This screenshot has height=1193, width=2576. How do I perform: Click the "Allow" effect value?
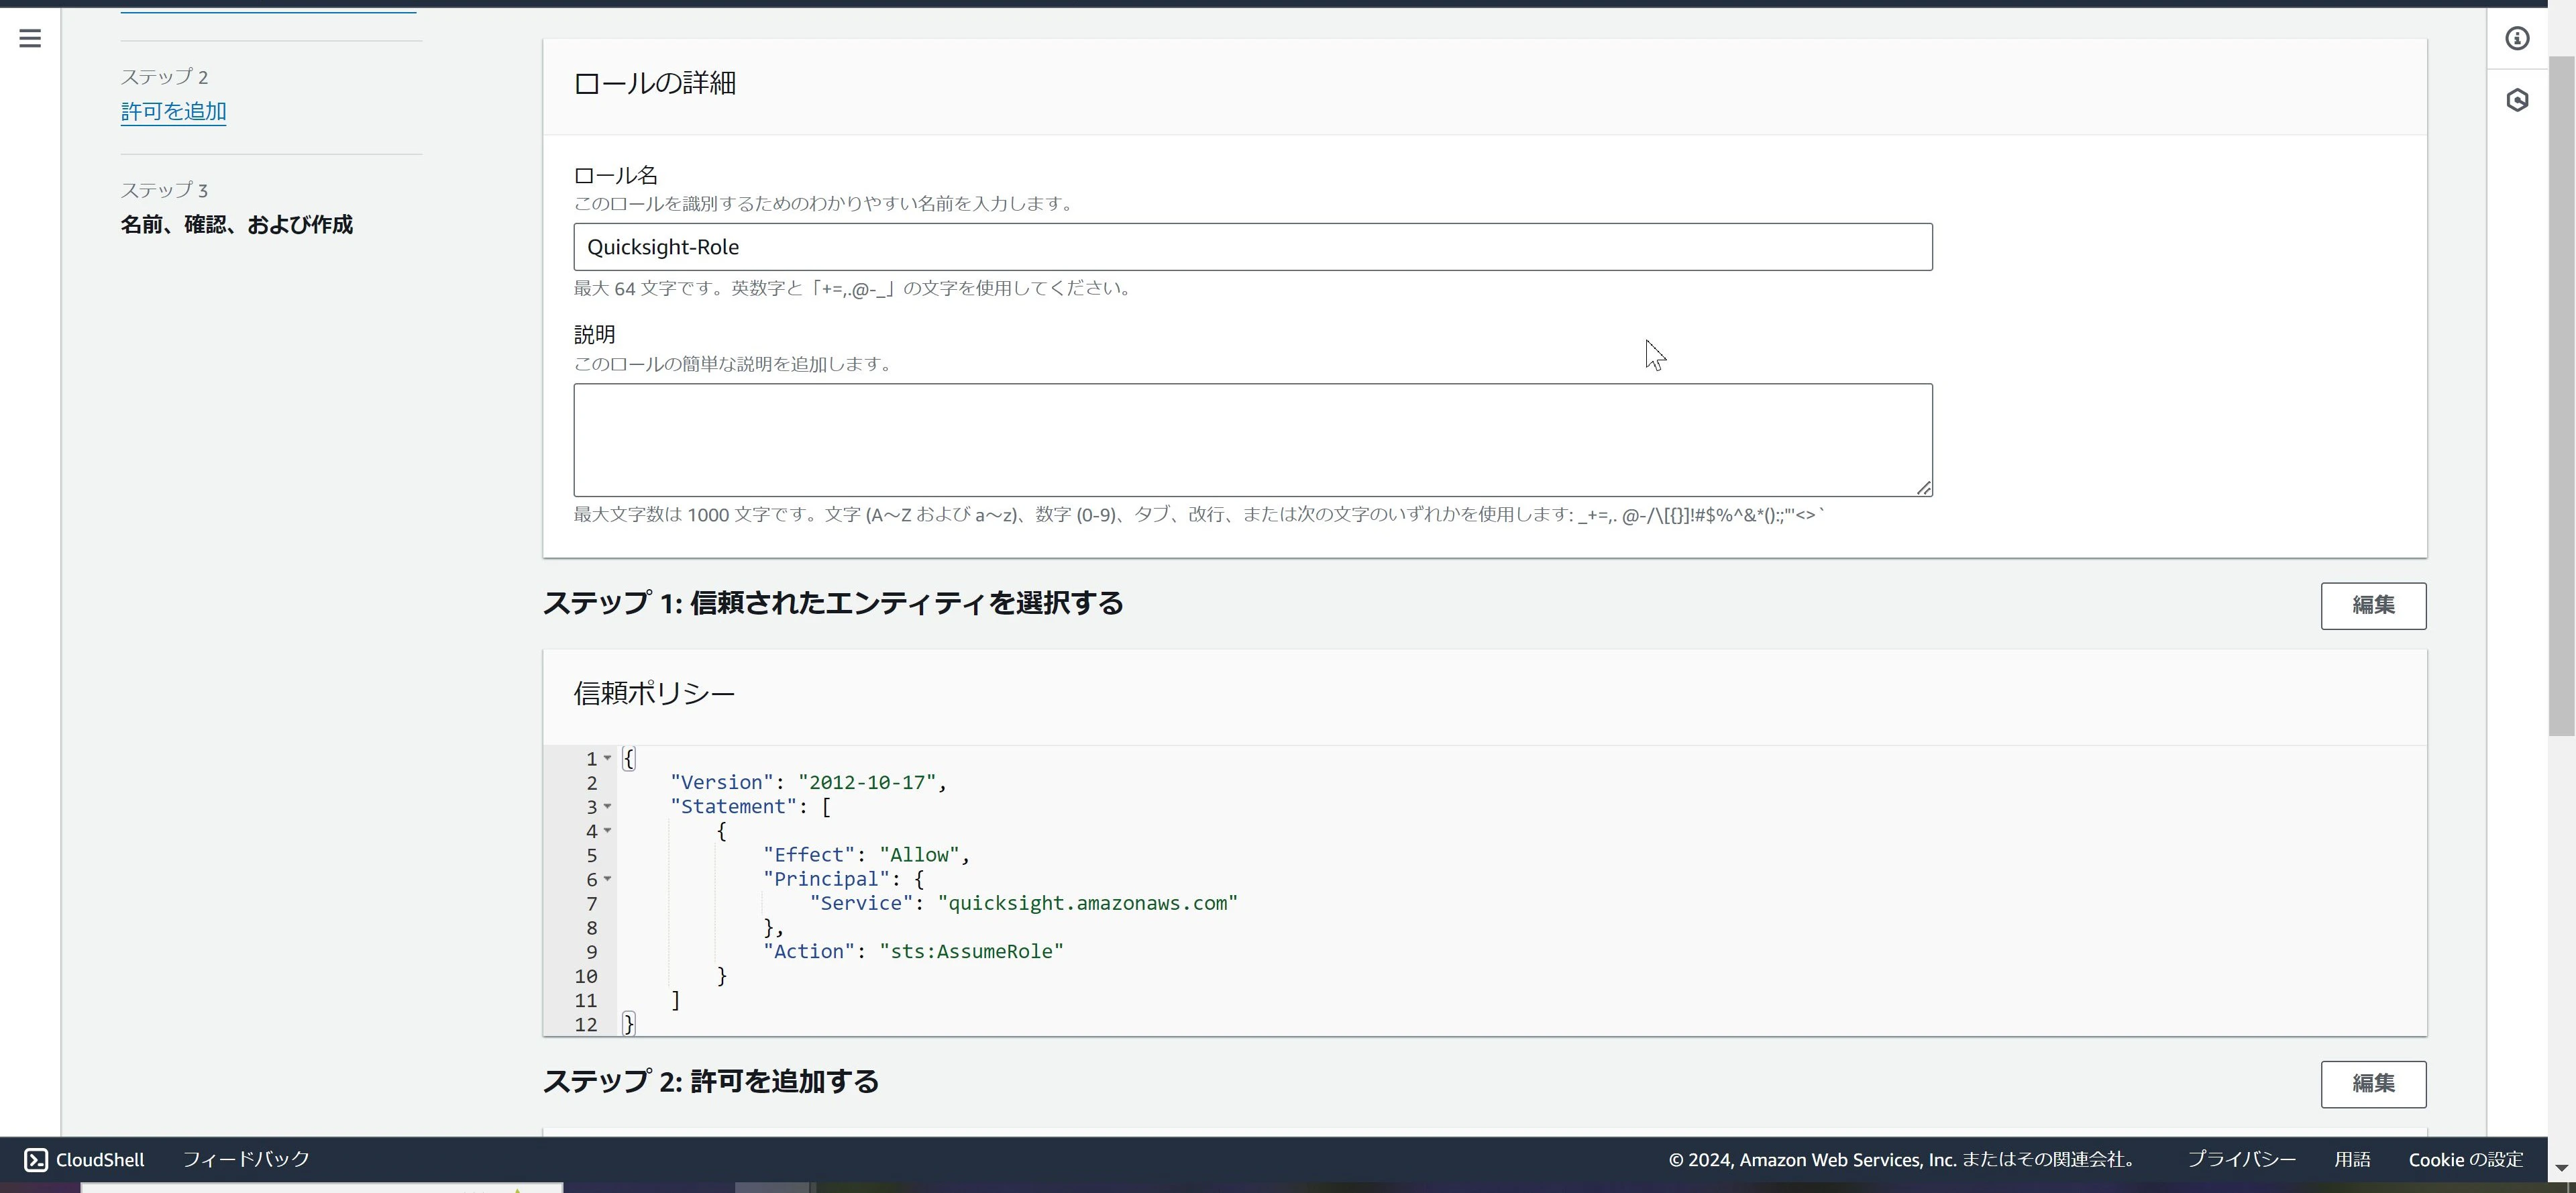(x=920, y=855)
